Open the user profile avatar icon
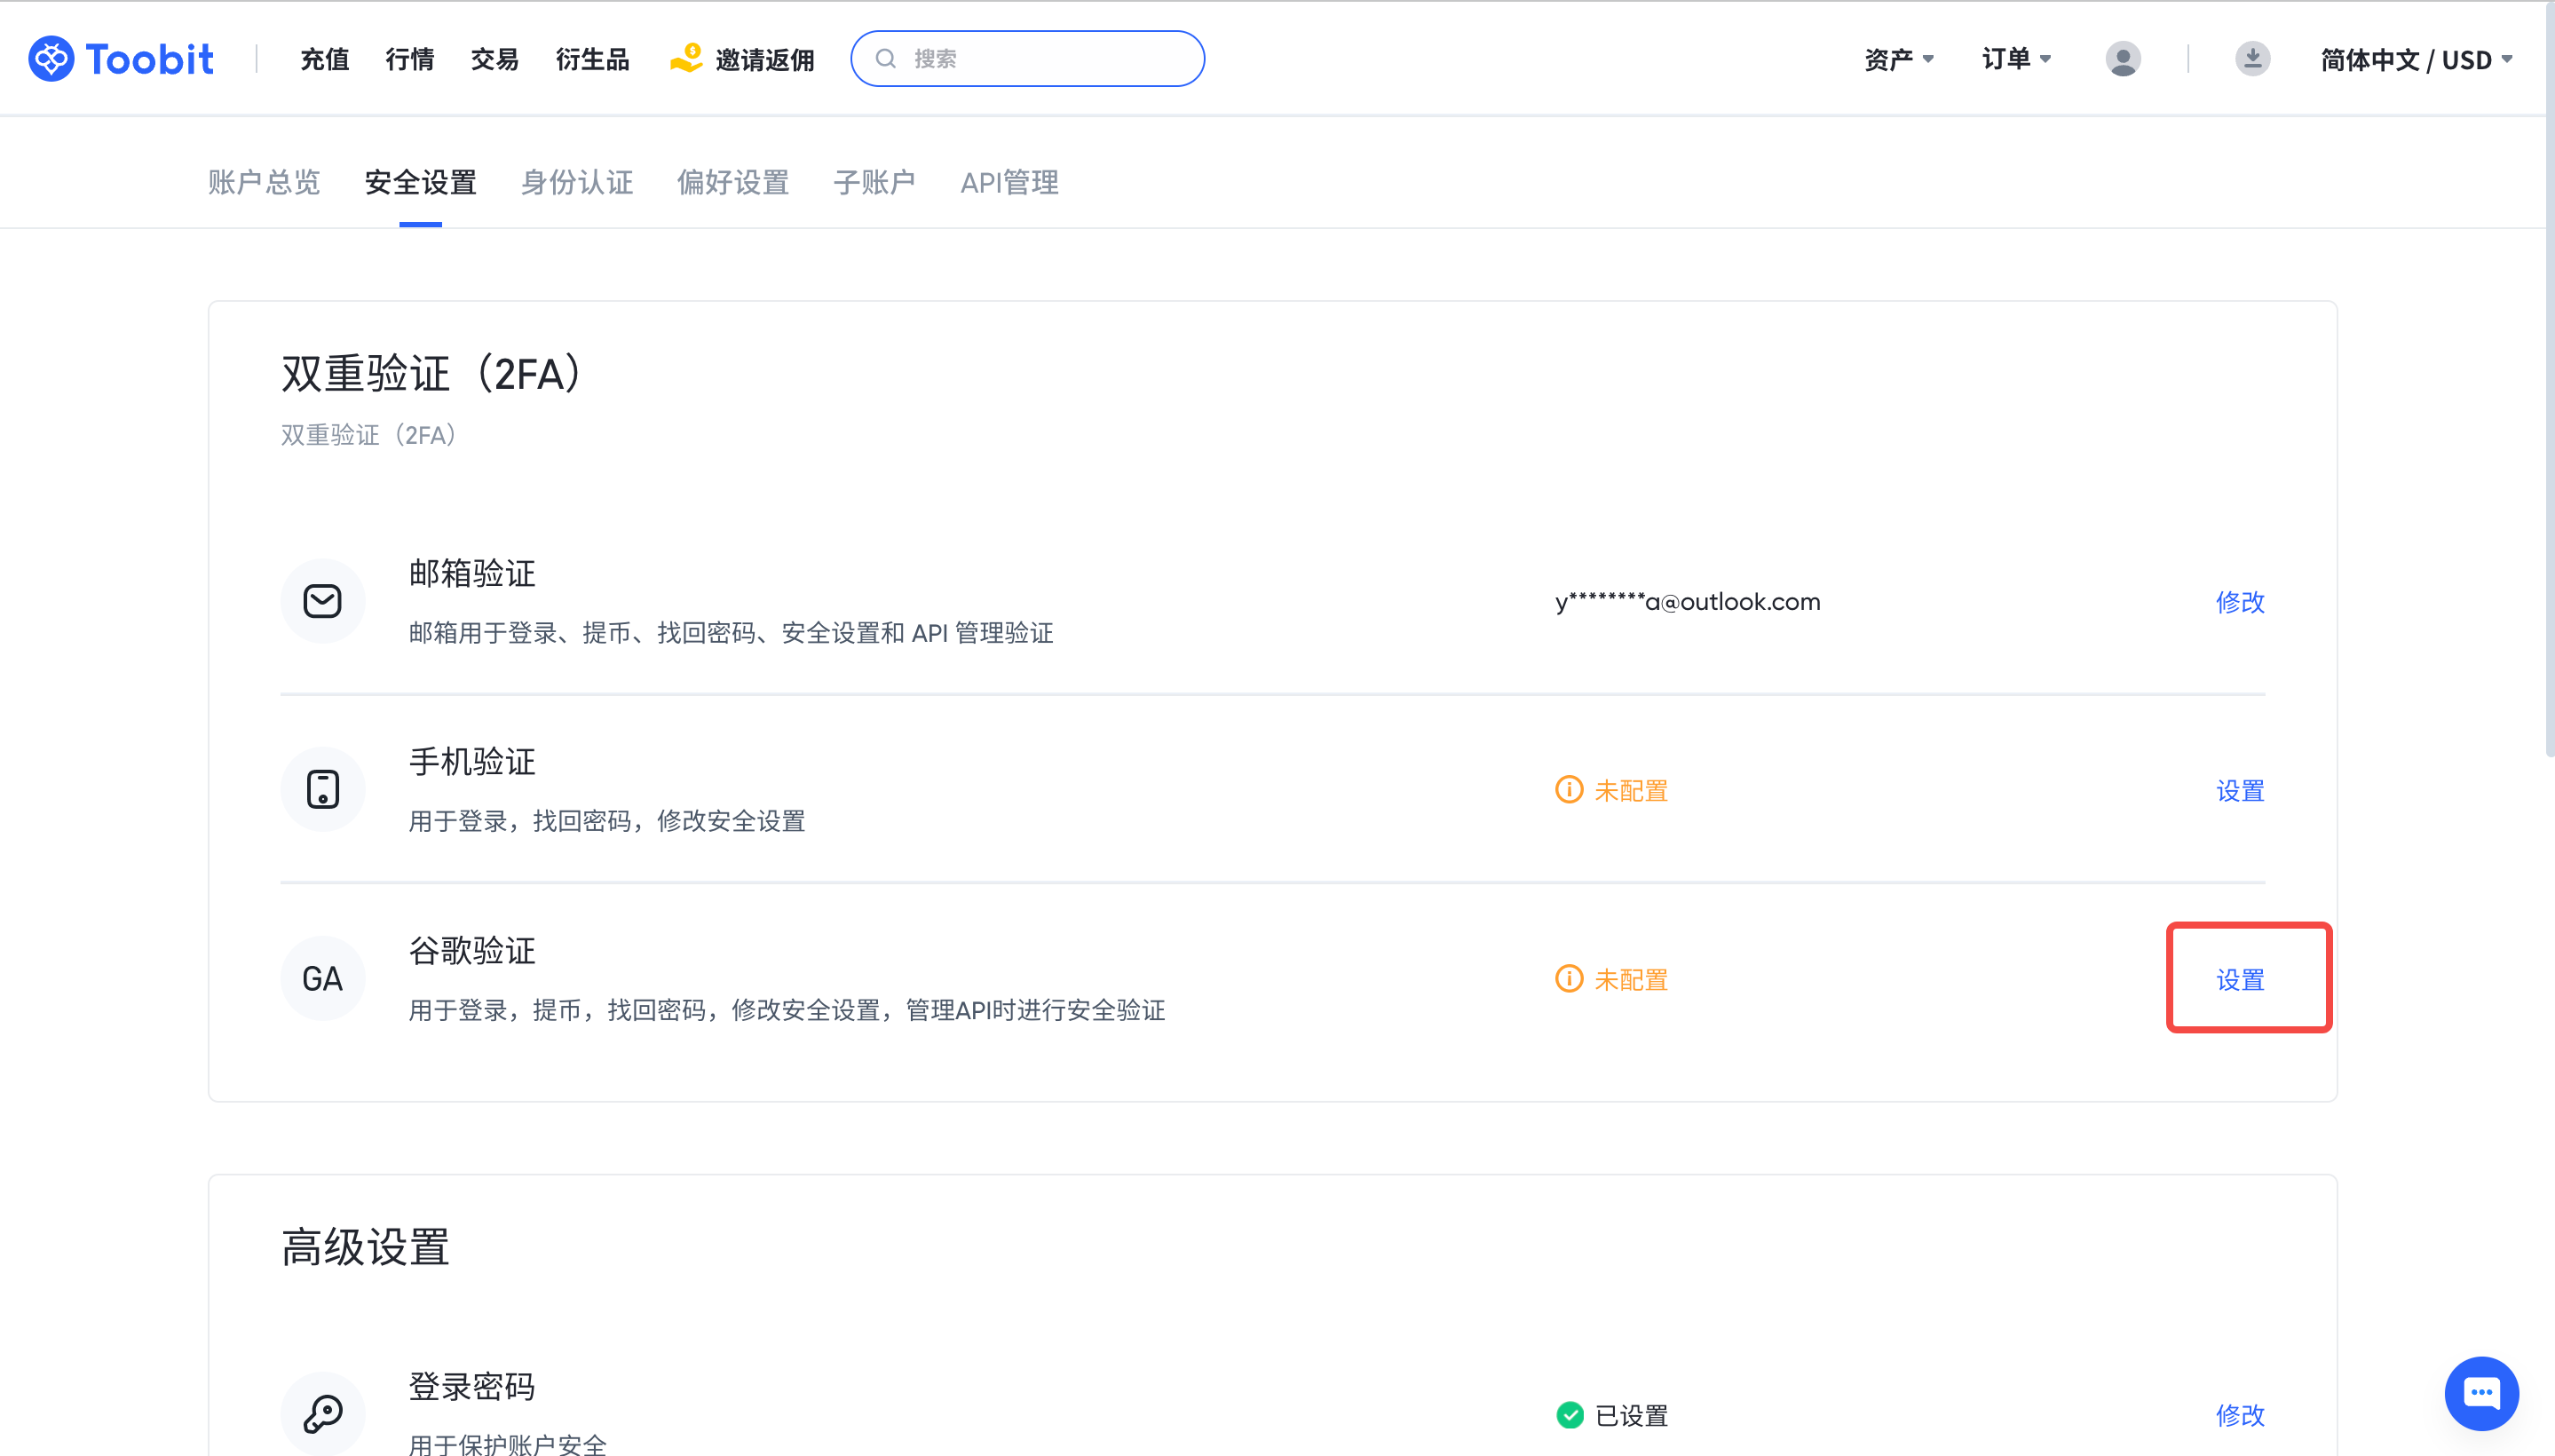The width and height of the screenshot is (2555, 1456). [2122, 59]
